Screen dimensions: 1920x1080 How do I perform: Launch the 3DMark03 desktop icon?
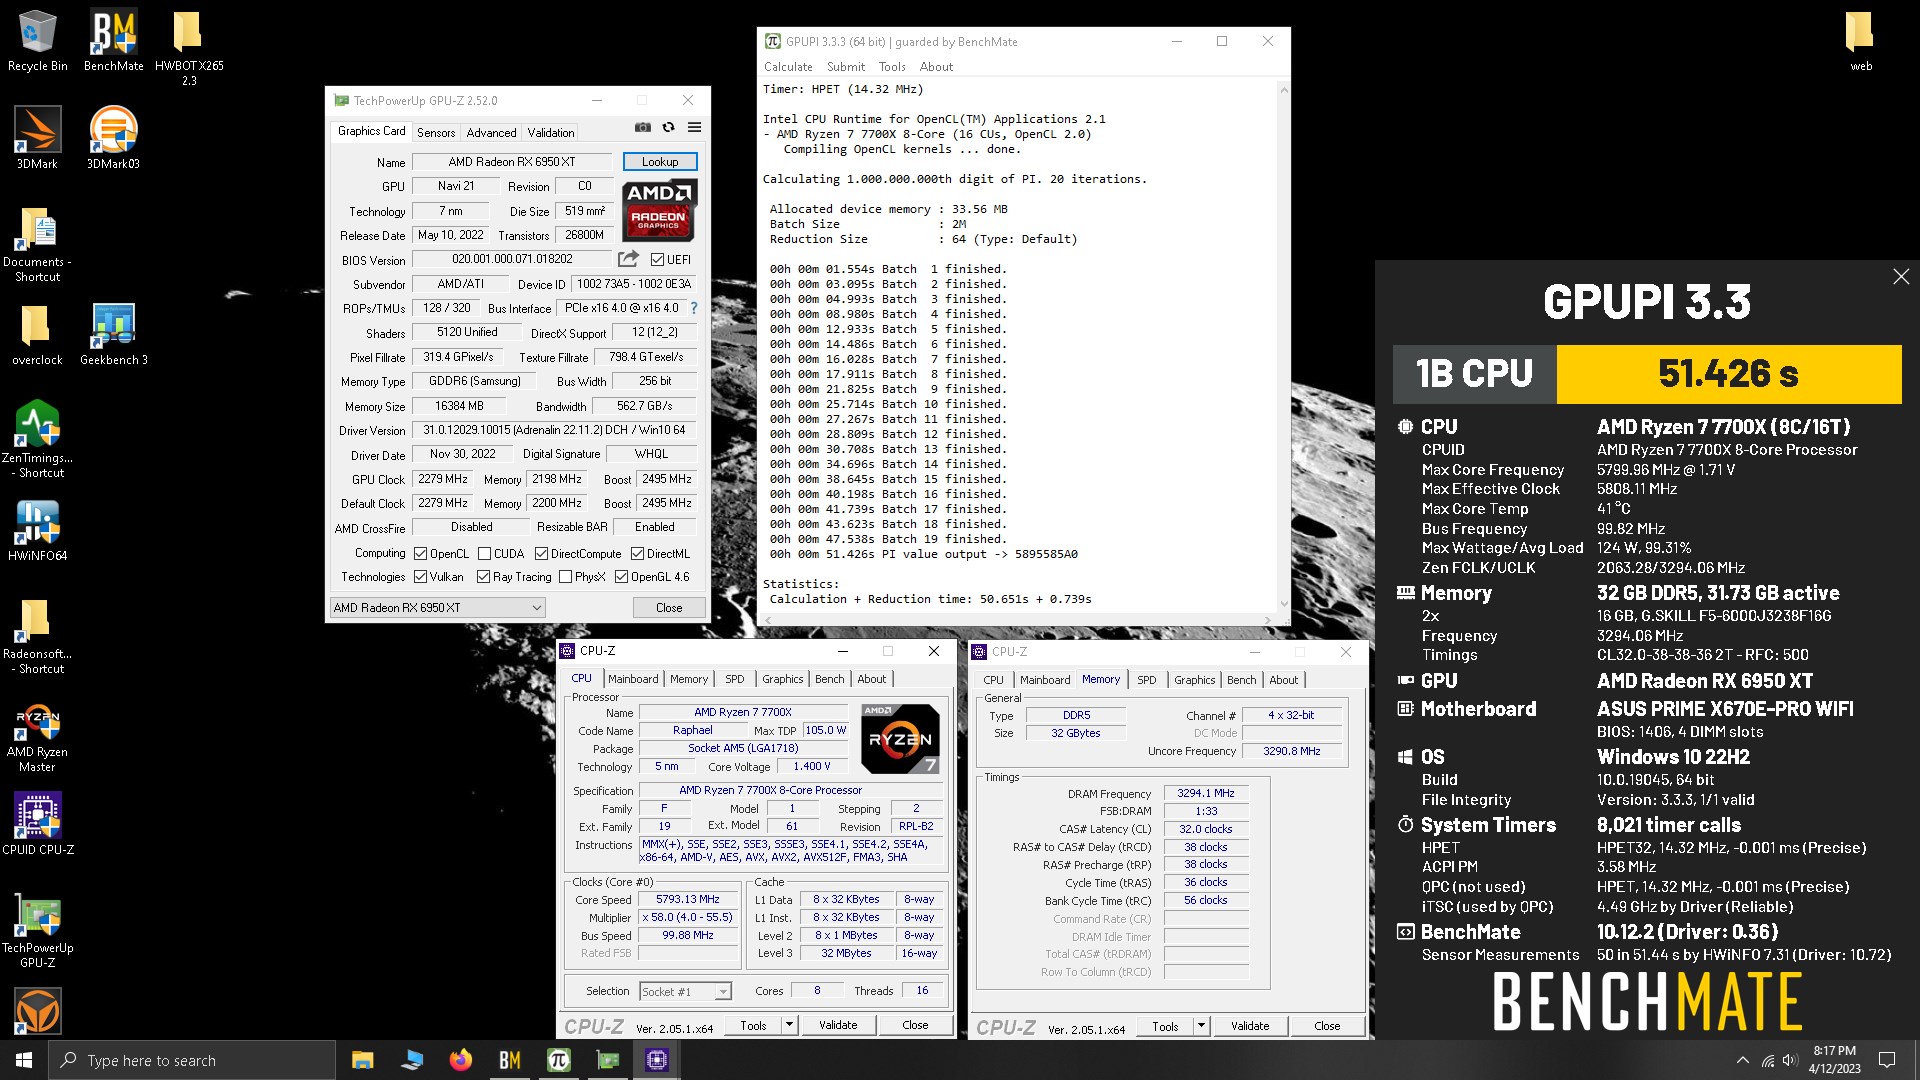(x=113, y=138)
